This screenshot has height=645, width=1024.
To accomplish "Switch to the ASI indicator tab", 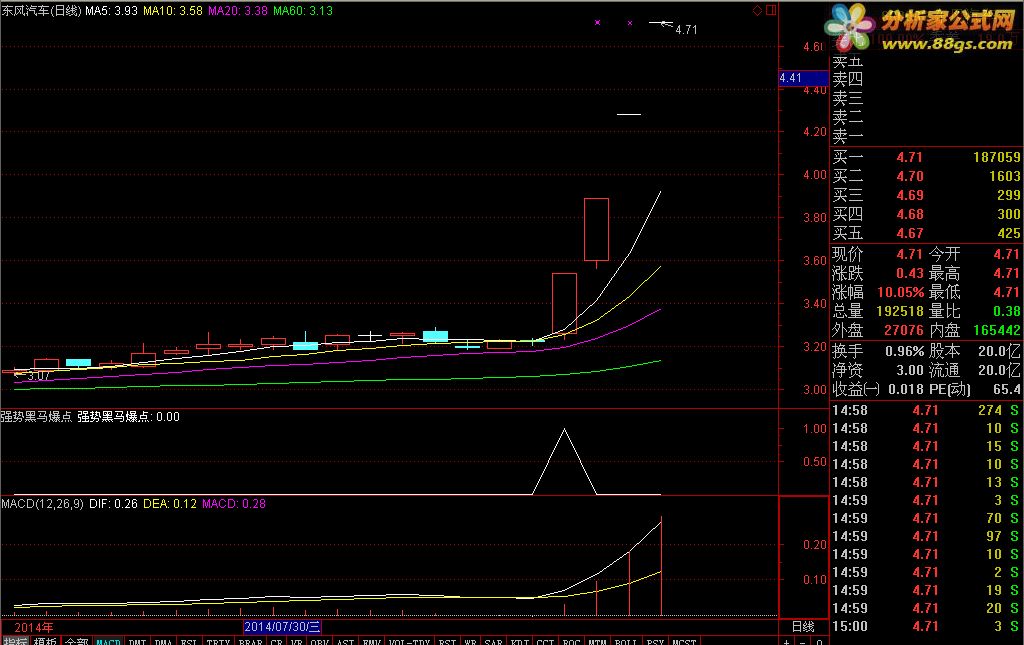I will (345, 642).
